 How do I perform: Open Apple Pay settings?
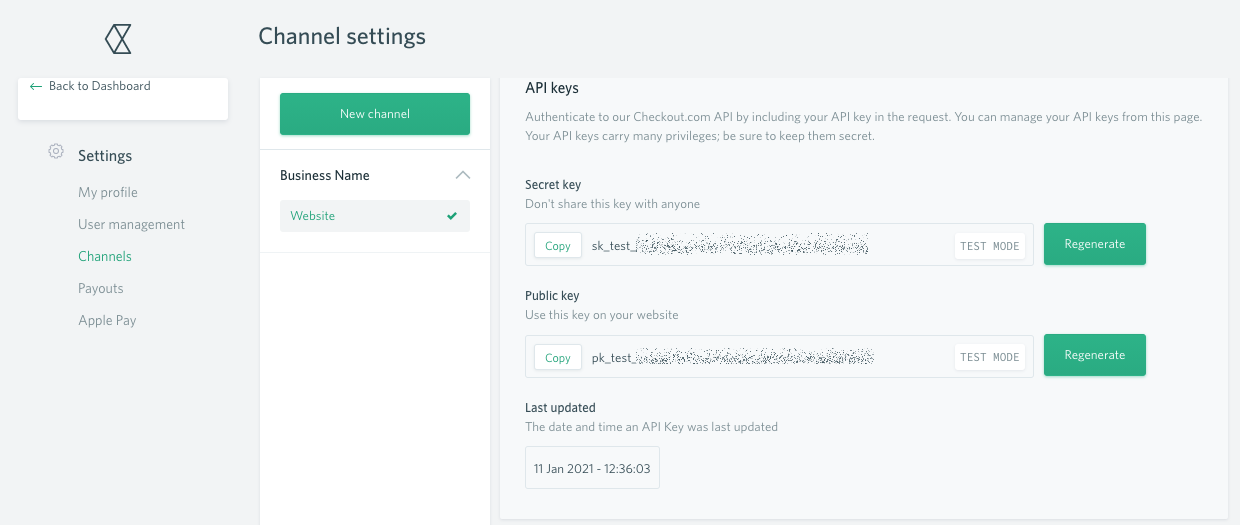(x=107, y=320)
